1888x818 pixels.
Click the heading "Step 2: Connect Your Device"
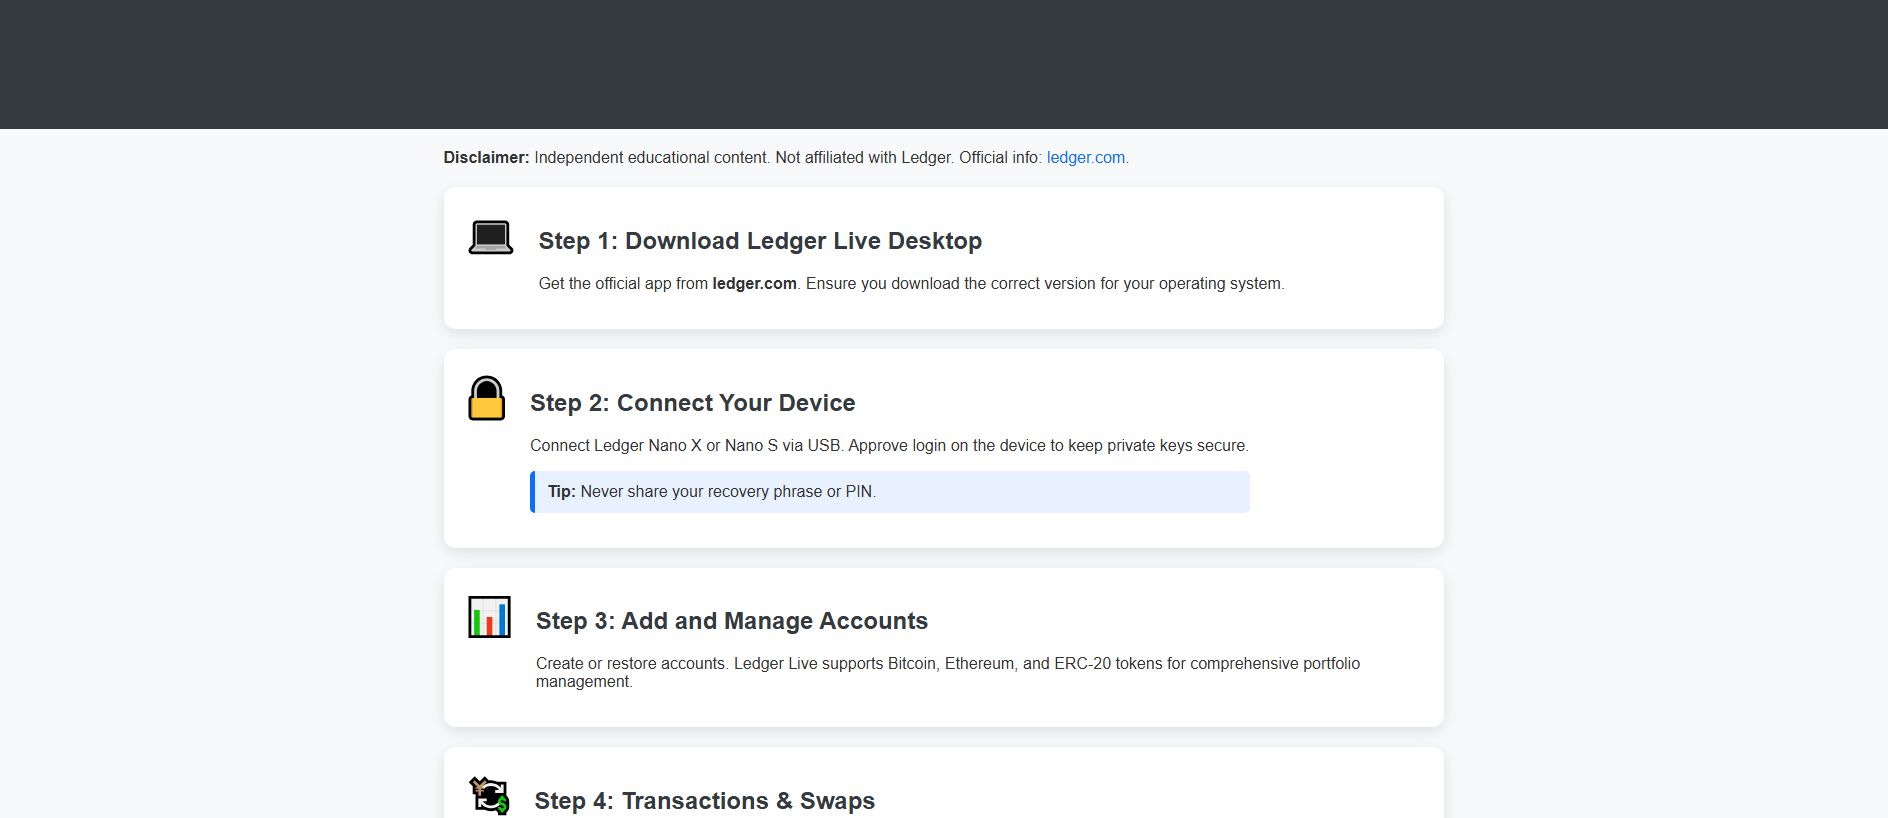point(692,403)
